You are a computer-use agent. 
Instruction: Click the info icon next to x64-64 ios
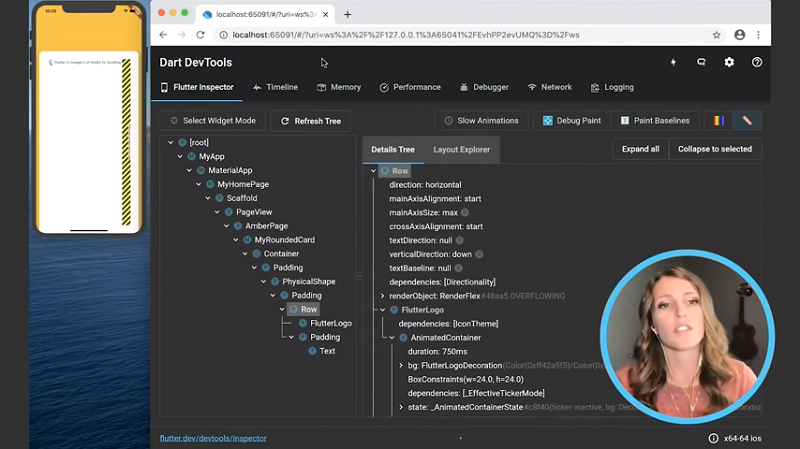713,438
